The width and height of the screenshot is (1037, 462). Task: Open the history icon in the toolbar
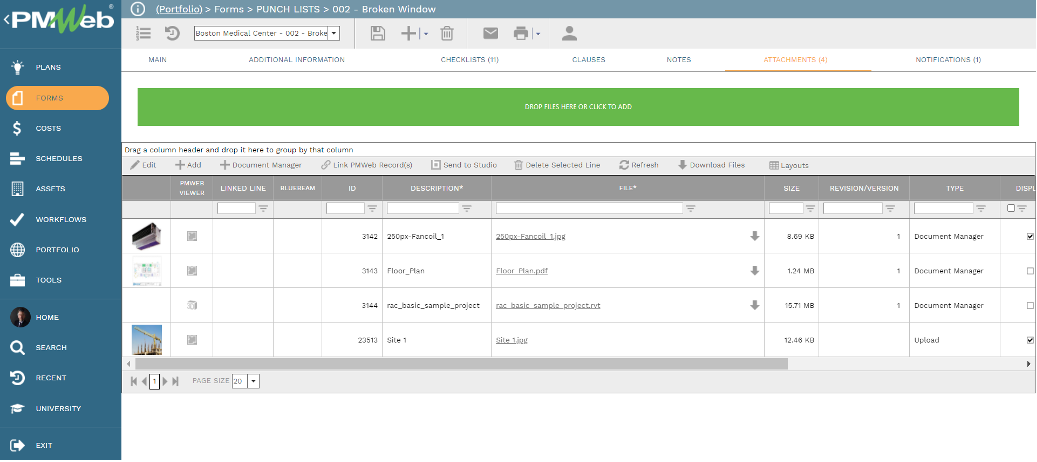[173, 34]
